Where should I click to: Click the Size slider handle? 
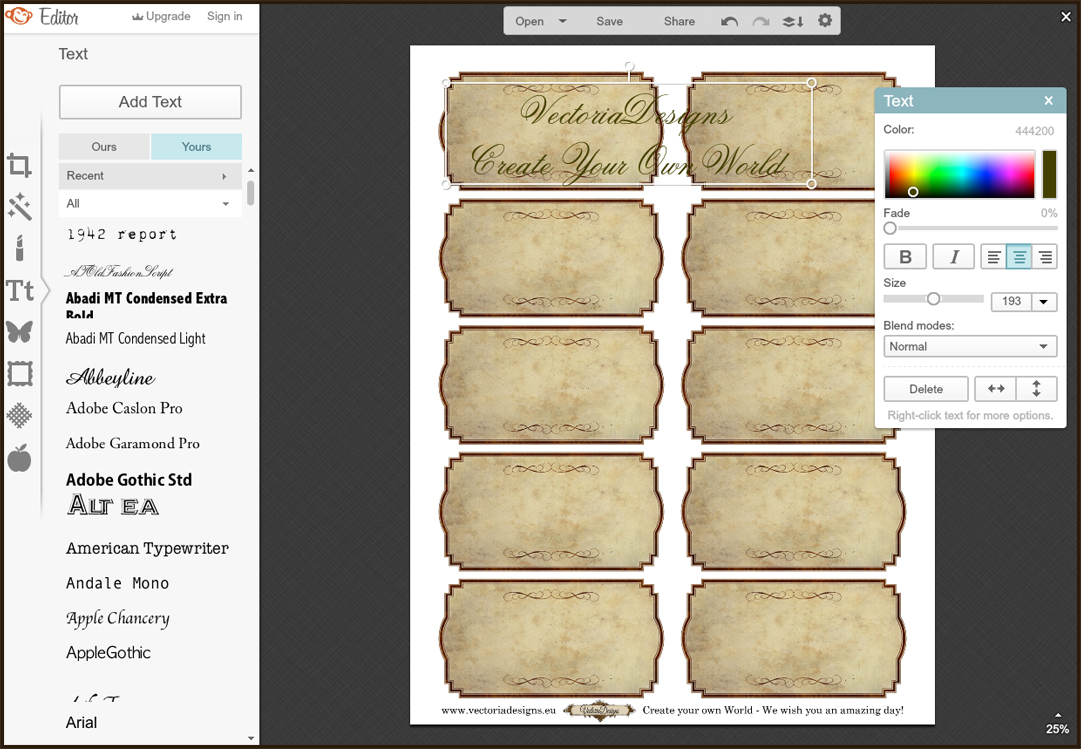933,299
